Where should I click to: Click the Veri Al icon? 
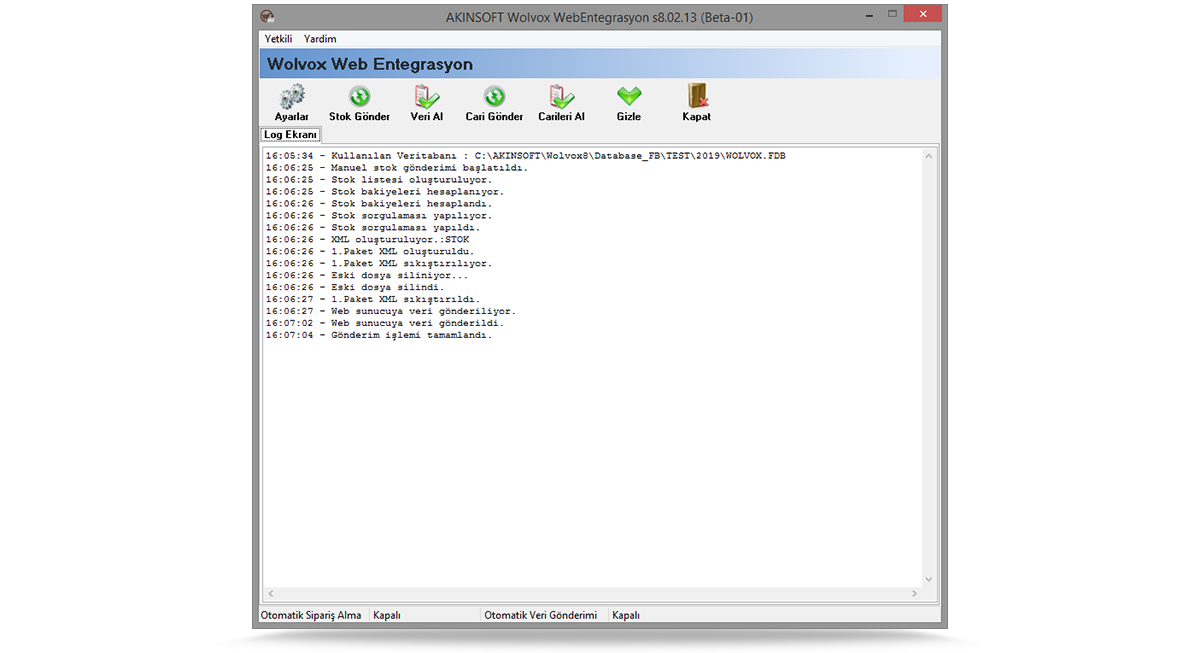[x=426, y=100]
